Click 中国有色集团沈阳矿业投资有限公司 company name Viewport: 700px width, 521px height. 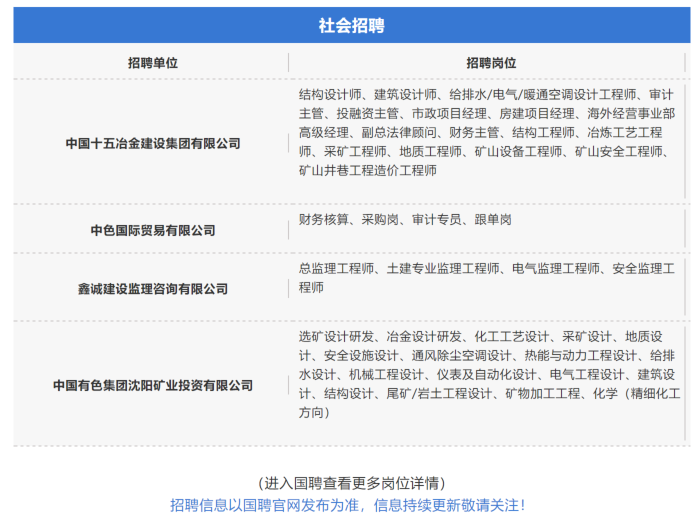click(153, 385)
